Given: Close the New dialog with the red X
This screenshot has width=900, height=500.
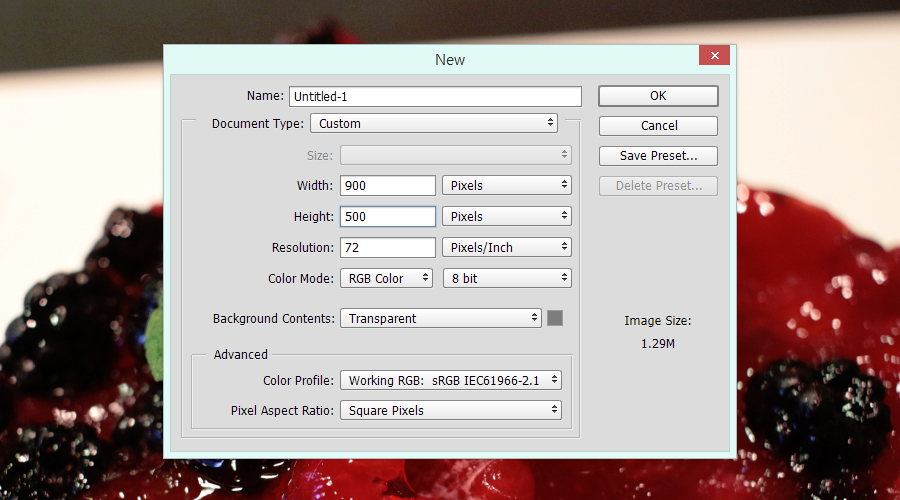Looking at the screenshot, I should (x=713, y=57).
